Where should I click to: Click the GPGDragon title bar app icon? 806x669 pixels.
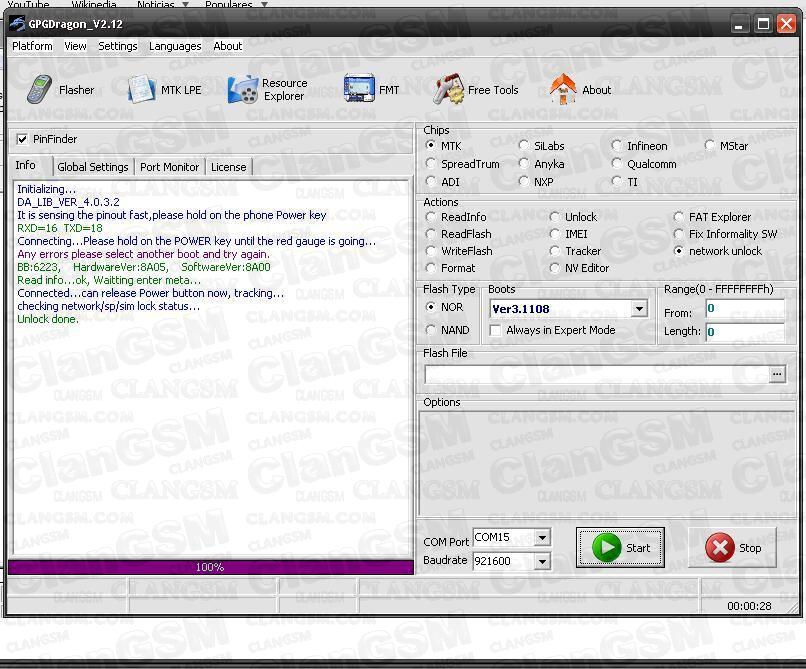(16, 24)
